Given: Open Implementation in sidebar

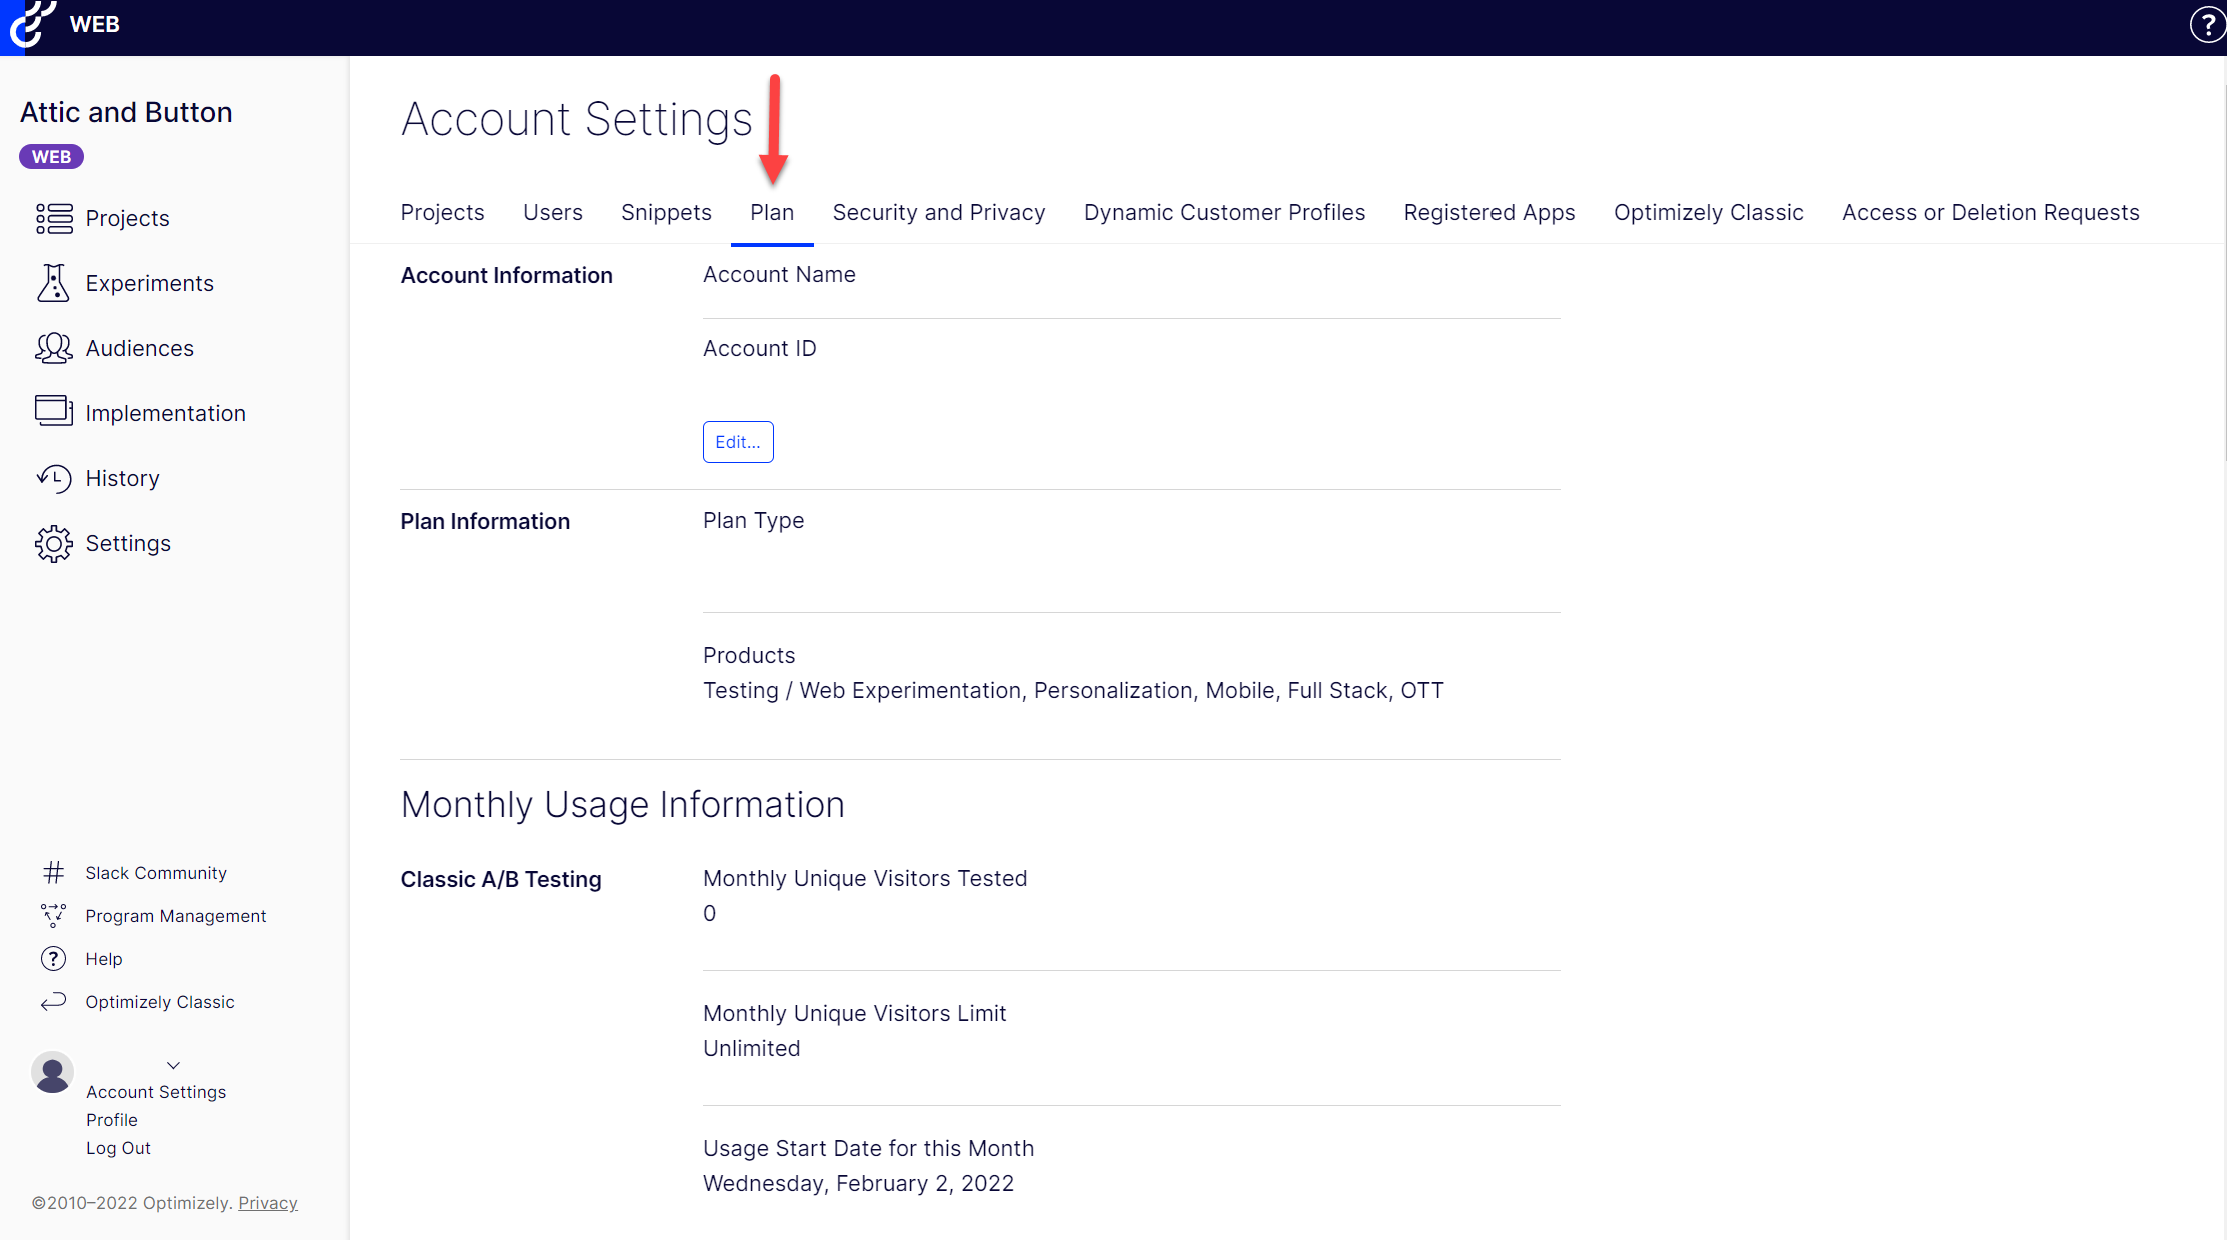Looking at the screenshot, I should pyautogui.click(x=166, y=413).
